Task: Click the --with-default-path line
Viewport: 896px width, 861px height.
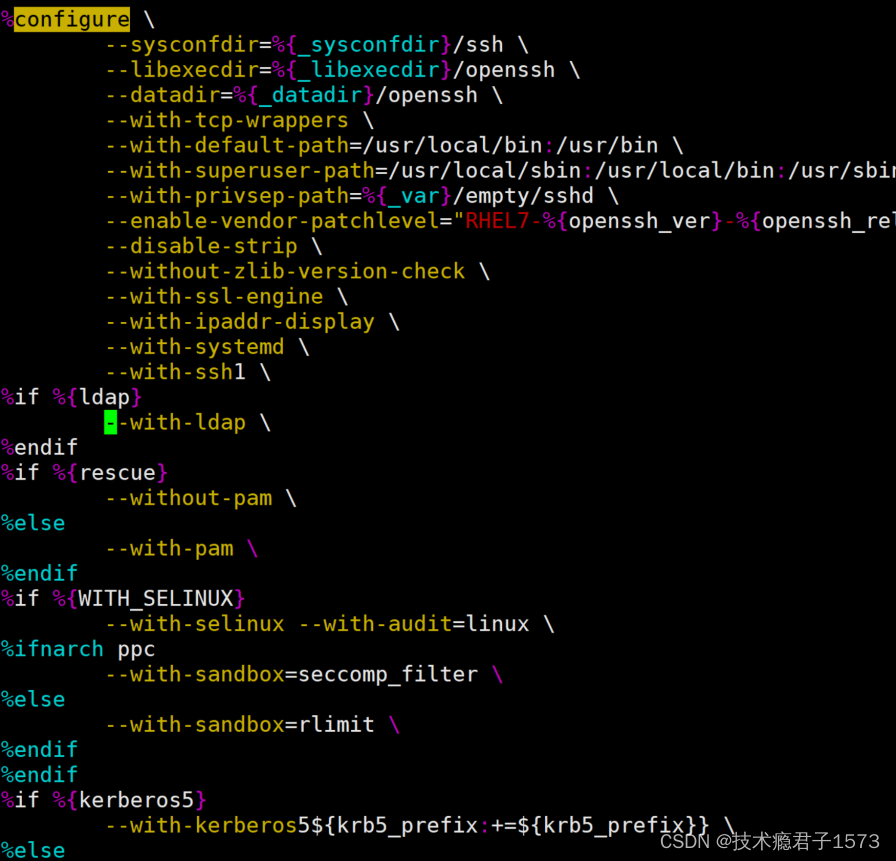Action: pyautogui.click(x=394, y=145)
